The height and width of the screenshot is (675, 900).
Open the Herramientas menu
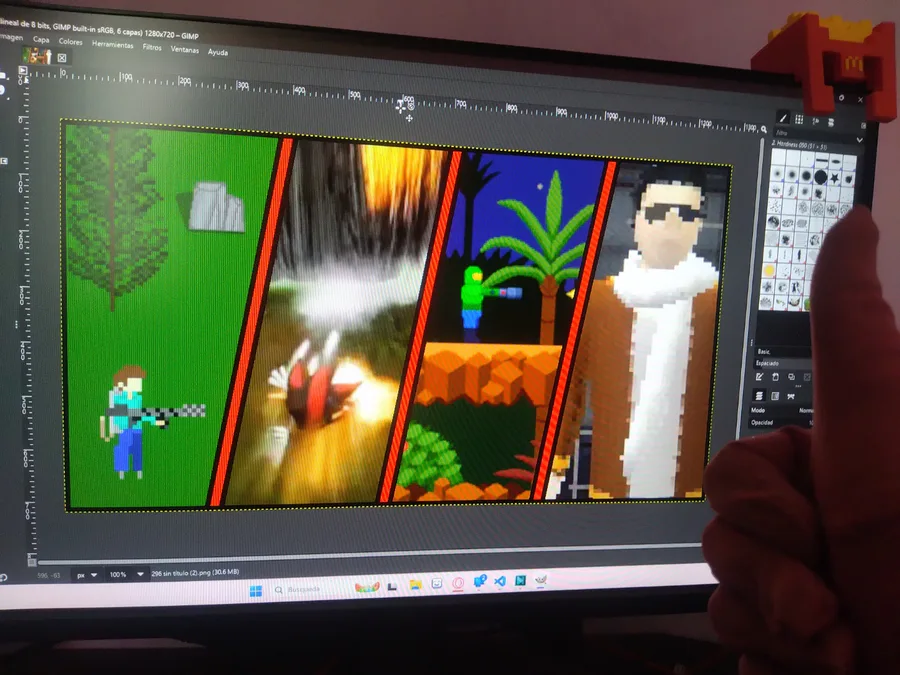112,45
